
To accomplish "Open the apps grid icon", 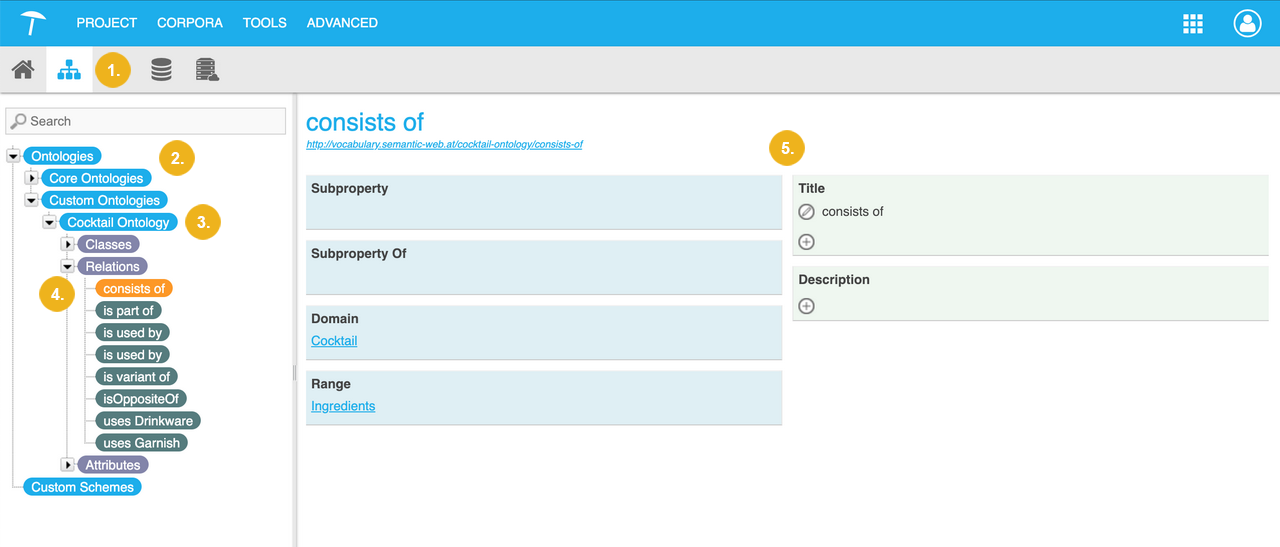I will [x=1192, y=24].
